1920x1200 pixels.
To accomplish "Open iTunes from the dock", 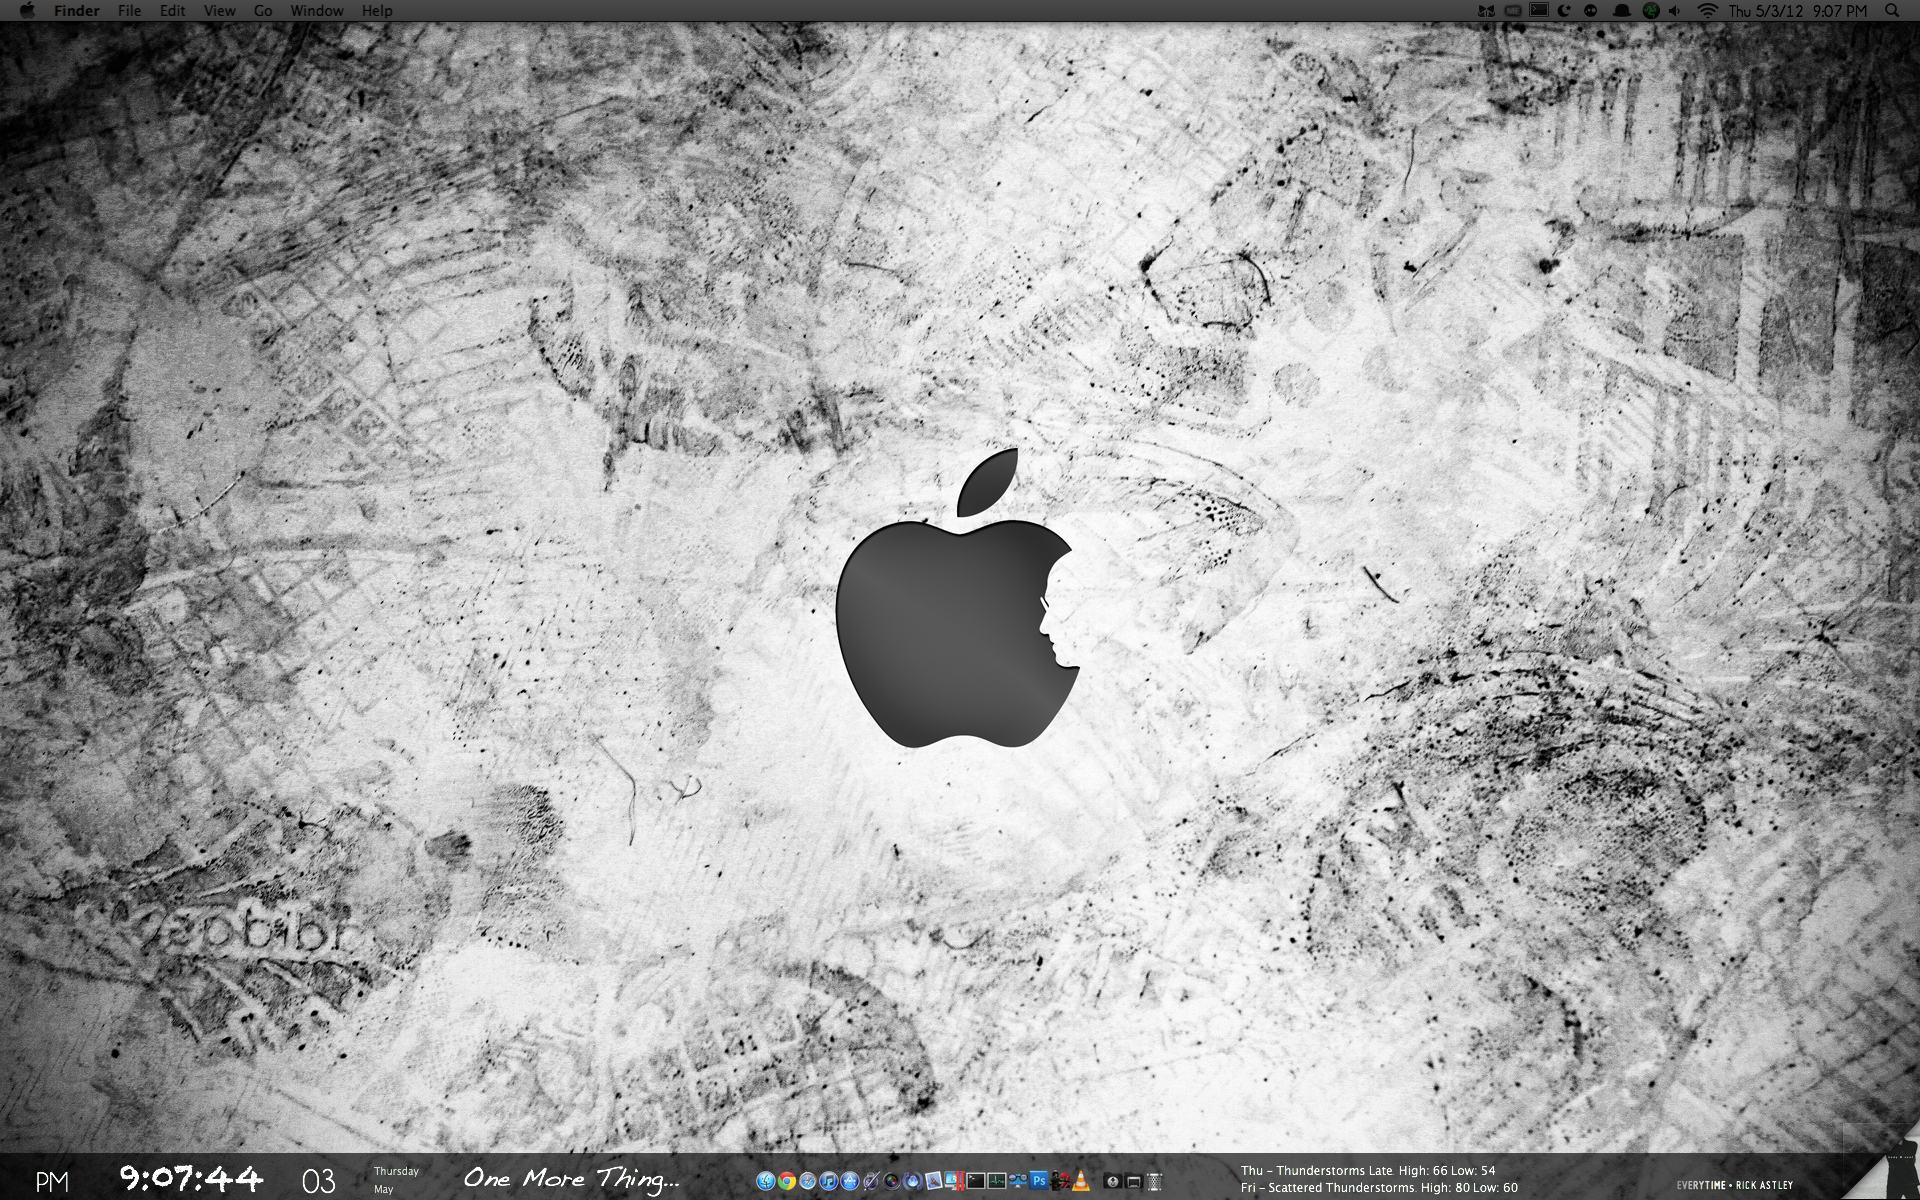I will point(829,1181).
